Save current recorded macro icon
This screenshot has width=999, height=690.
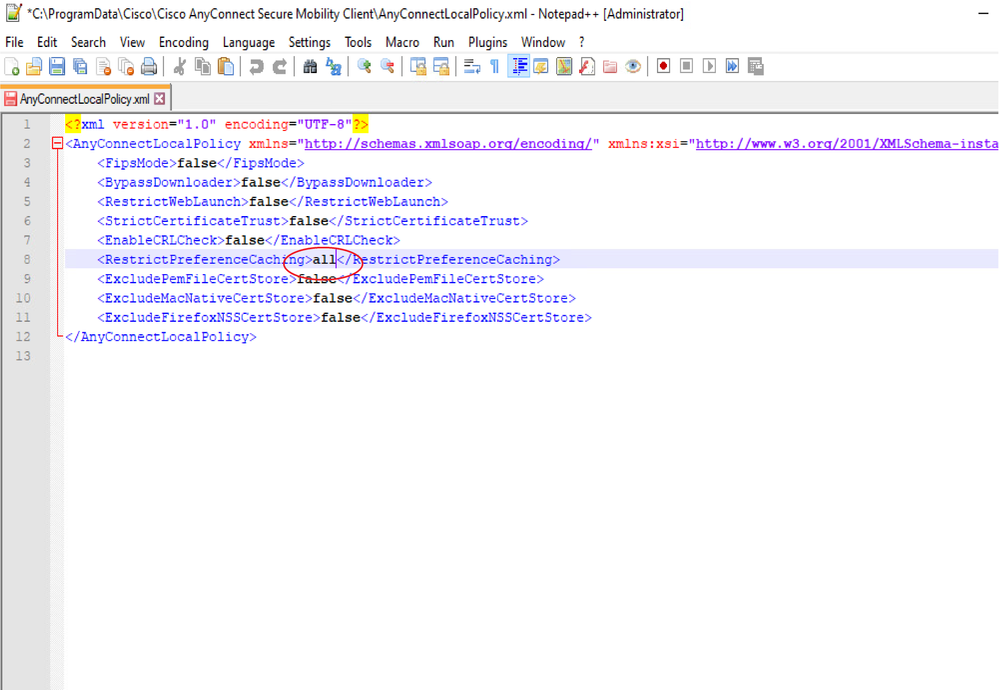pyautogui.click(x=756, y=66)
